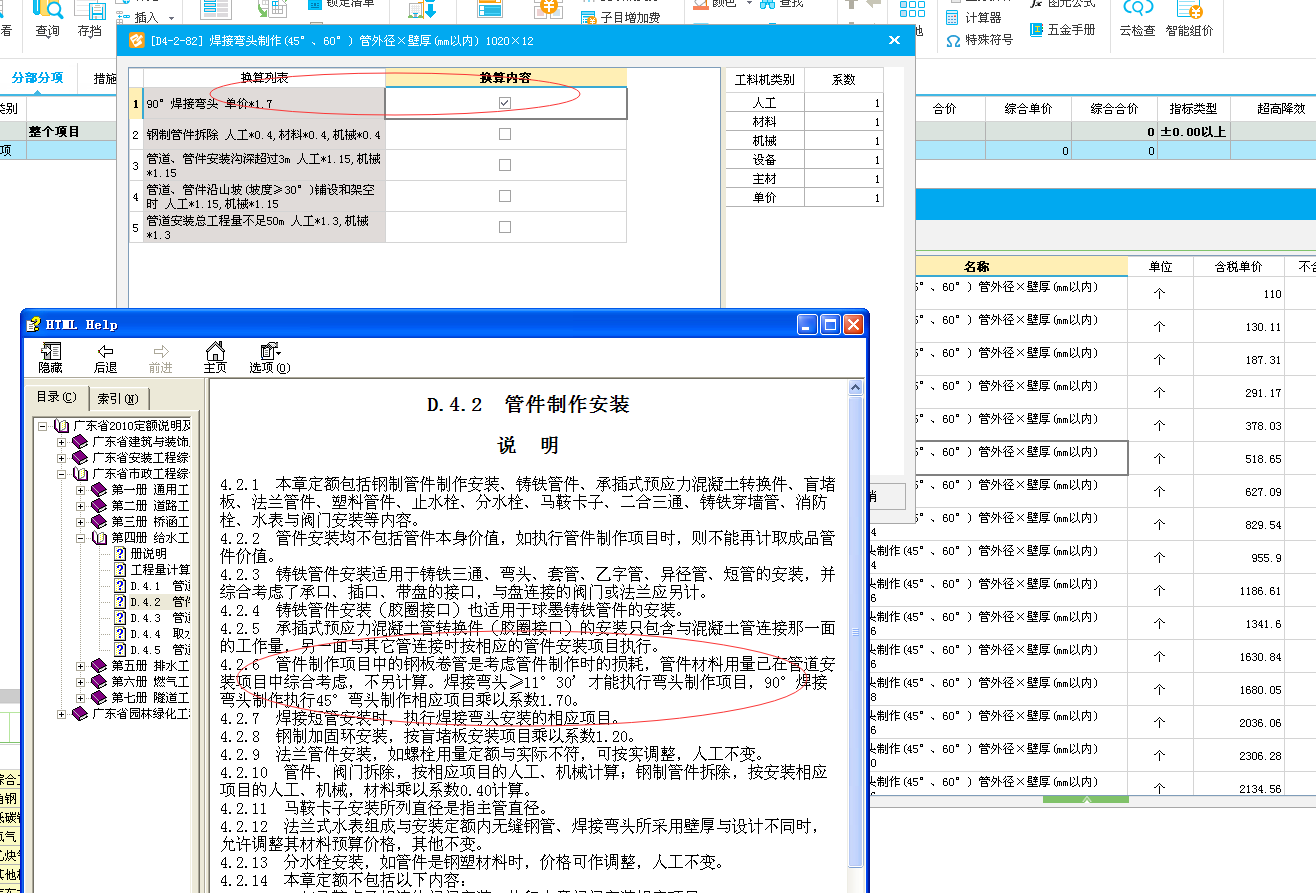Expand the 第三册 桥涵 tree node

tap(81, 522)
